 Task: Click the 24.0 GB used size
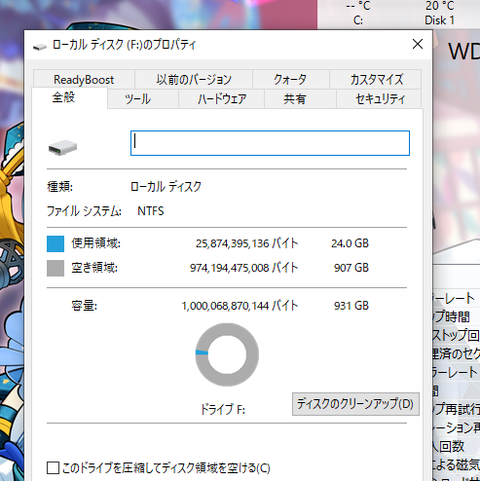click(x=350, y=243)
